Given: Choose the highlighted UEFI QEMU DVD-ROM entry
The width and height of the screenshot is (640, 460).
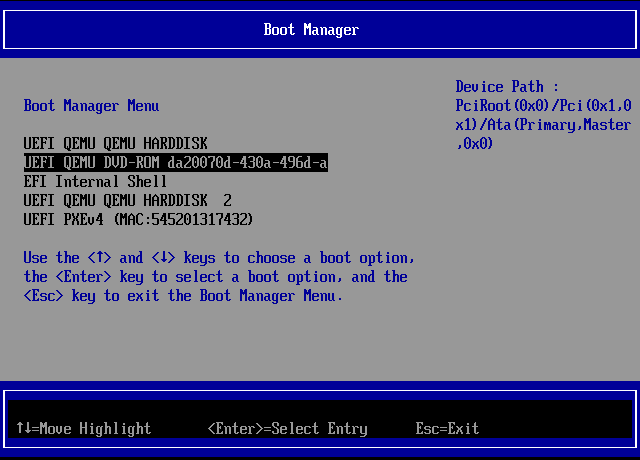Looking at the screenshot, I should [175, 162].
